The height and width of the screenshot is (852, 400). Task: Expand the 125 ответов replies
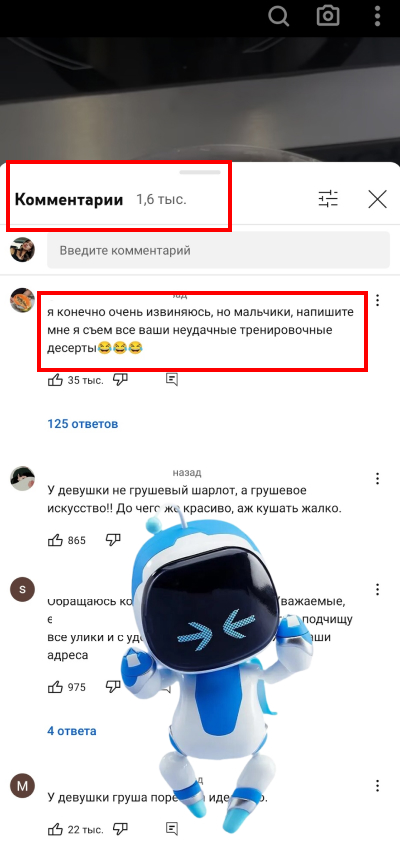(83, 423)
